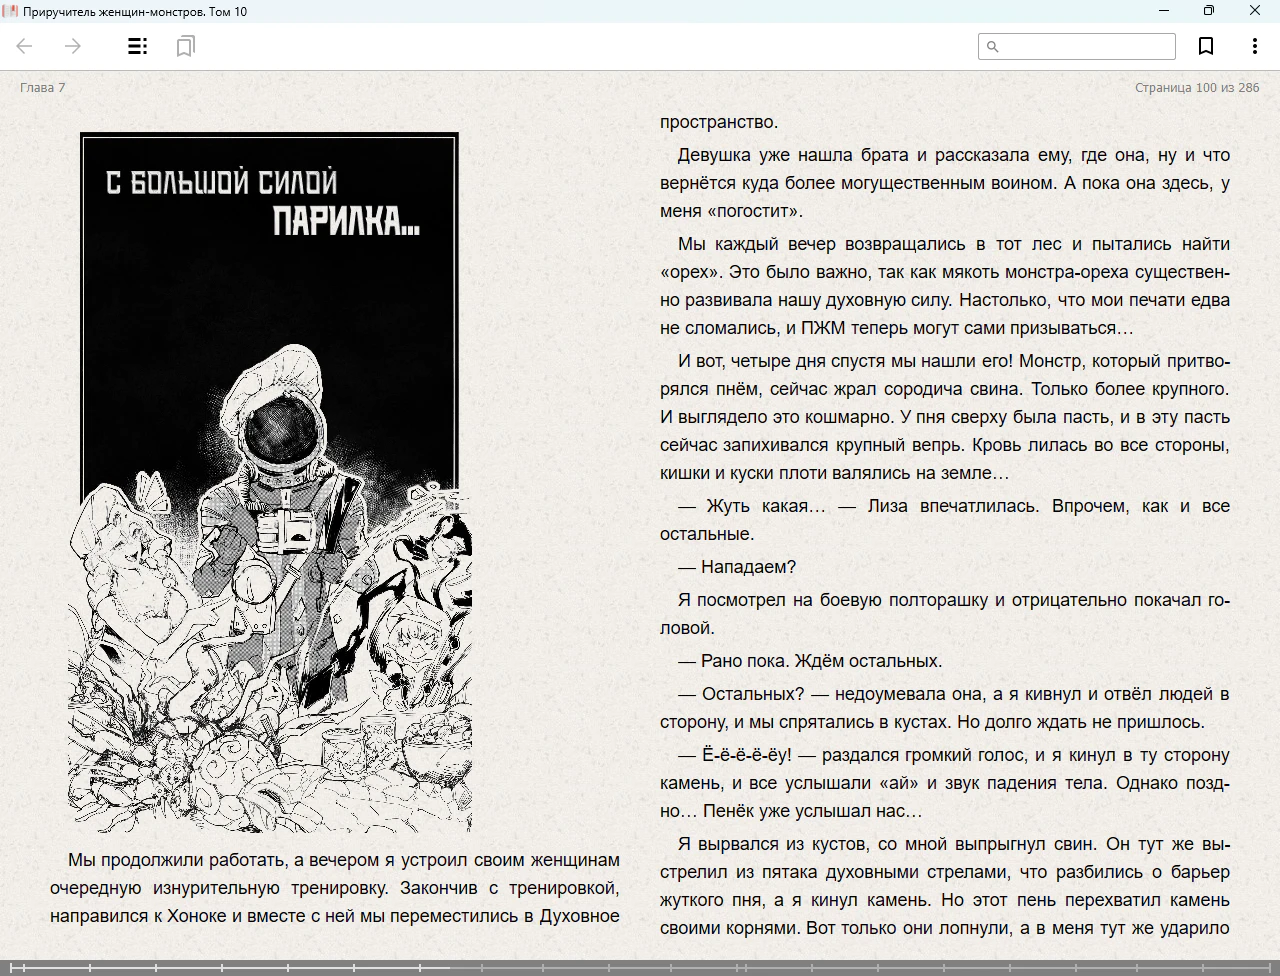Go back with the left arrow icon
1280x976 pixels.
25,46
